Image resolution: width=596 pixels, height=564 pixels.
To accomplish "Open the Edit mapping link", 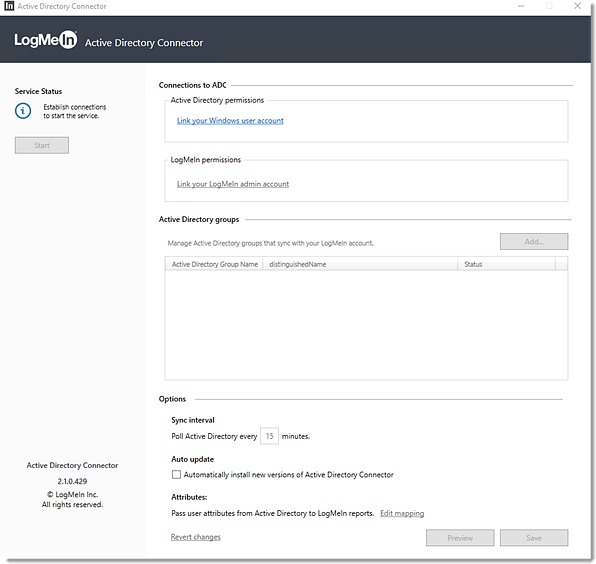I will tap(402, 513).
